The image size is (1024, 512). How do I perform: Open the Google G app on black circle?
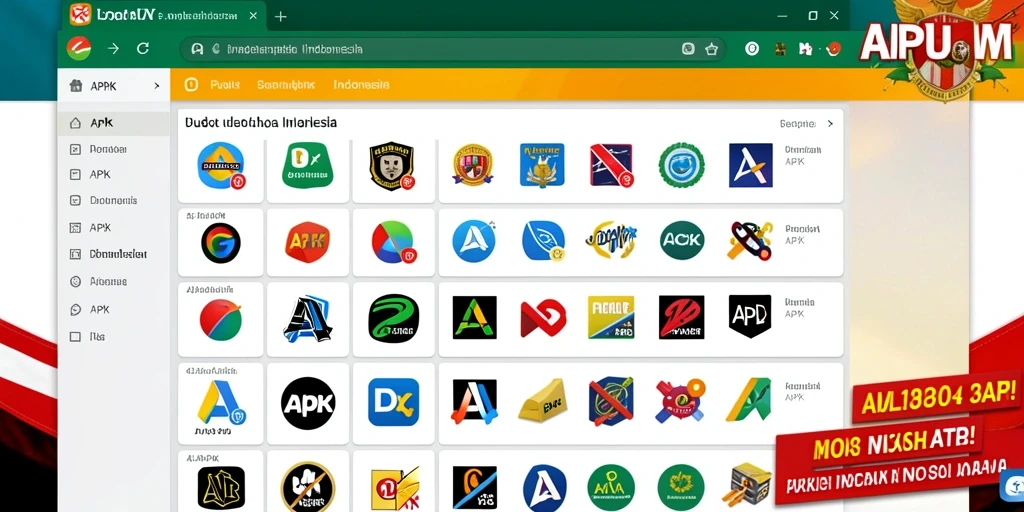(221, 243)
